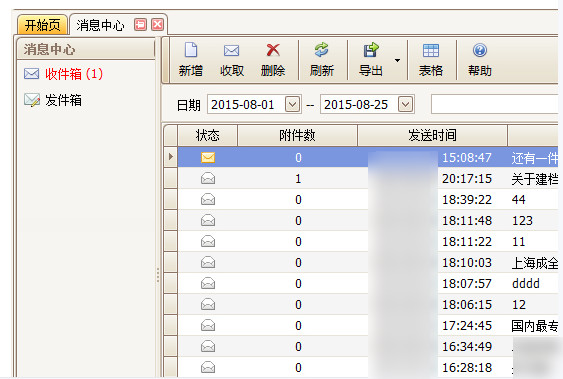Screen dimensions: 563x379
Task: Open the end date 2015-08-25 dropdown
Action: click(405, 104)
